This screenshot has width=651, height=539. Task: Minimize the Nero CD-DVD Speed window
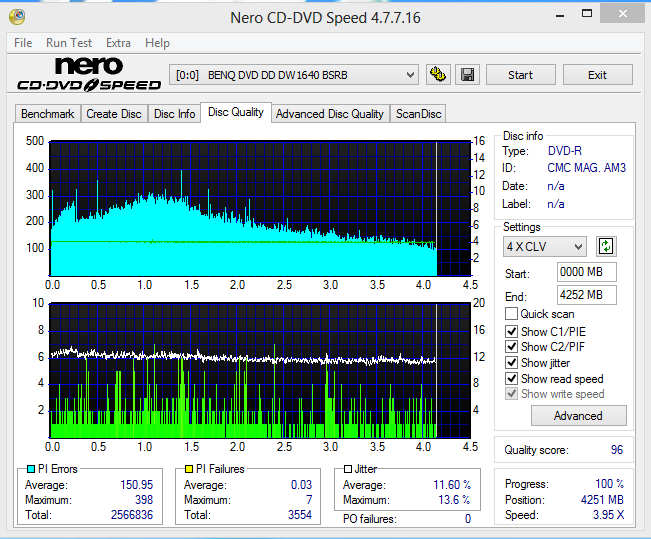click(560, 15)
